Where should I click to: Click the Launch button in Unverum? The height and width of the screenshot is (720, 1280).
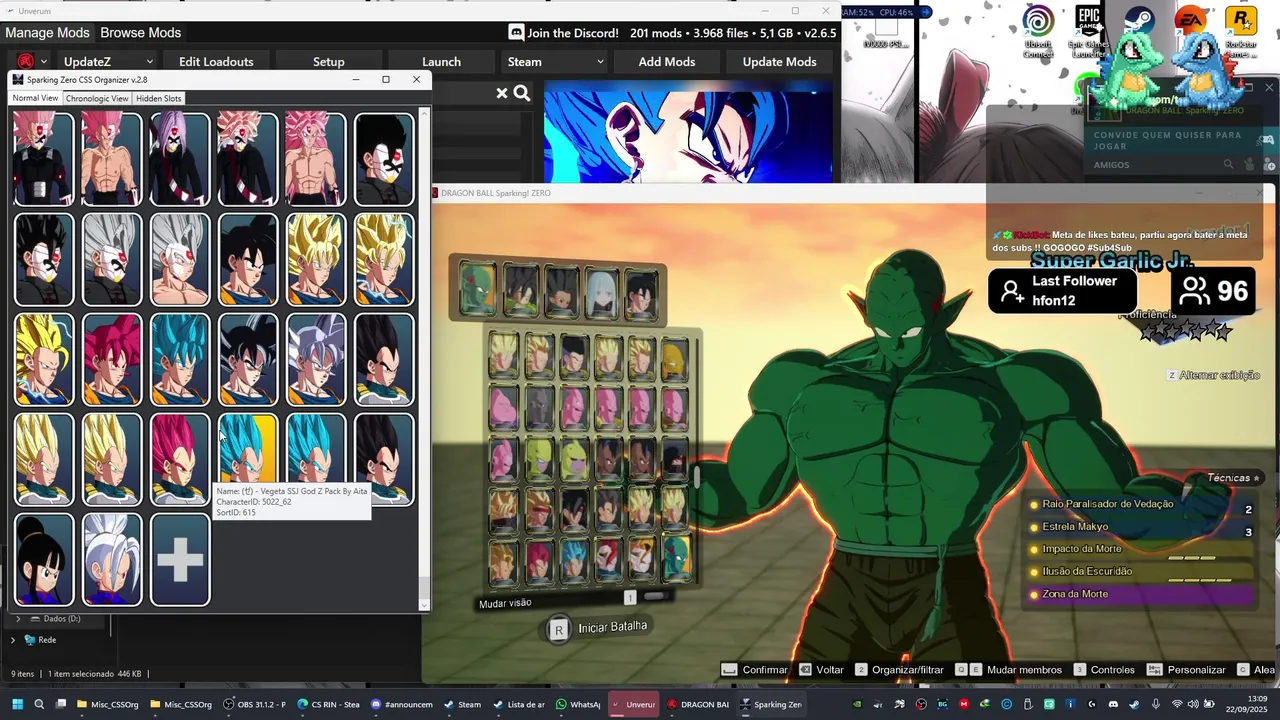pos(441,62)
